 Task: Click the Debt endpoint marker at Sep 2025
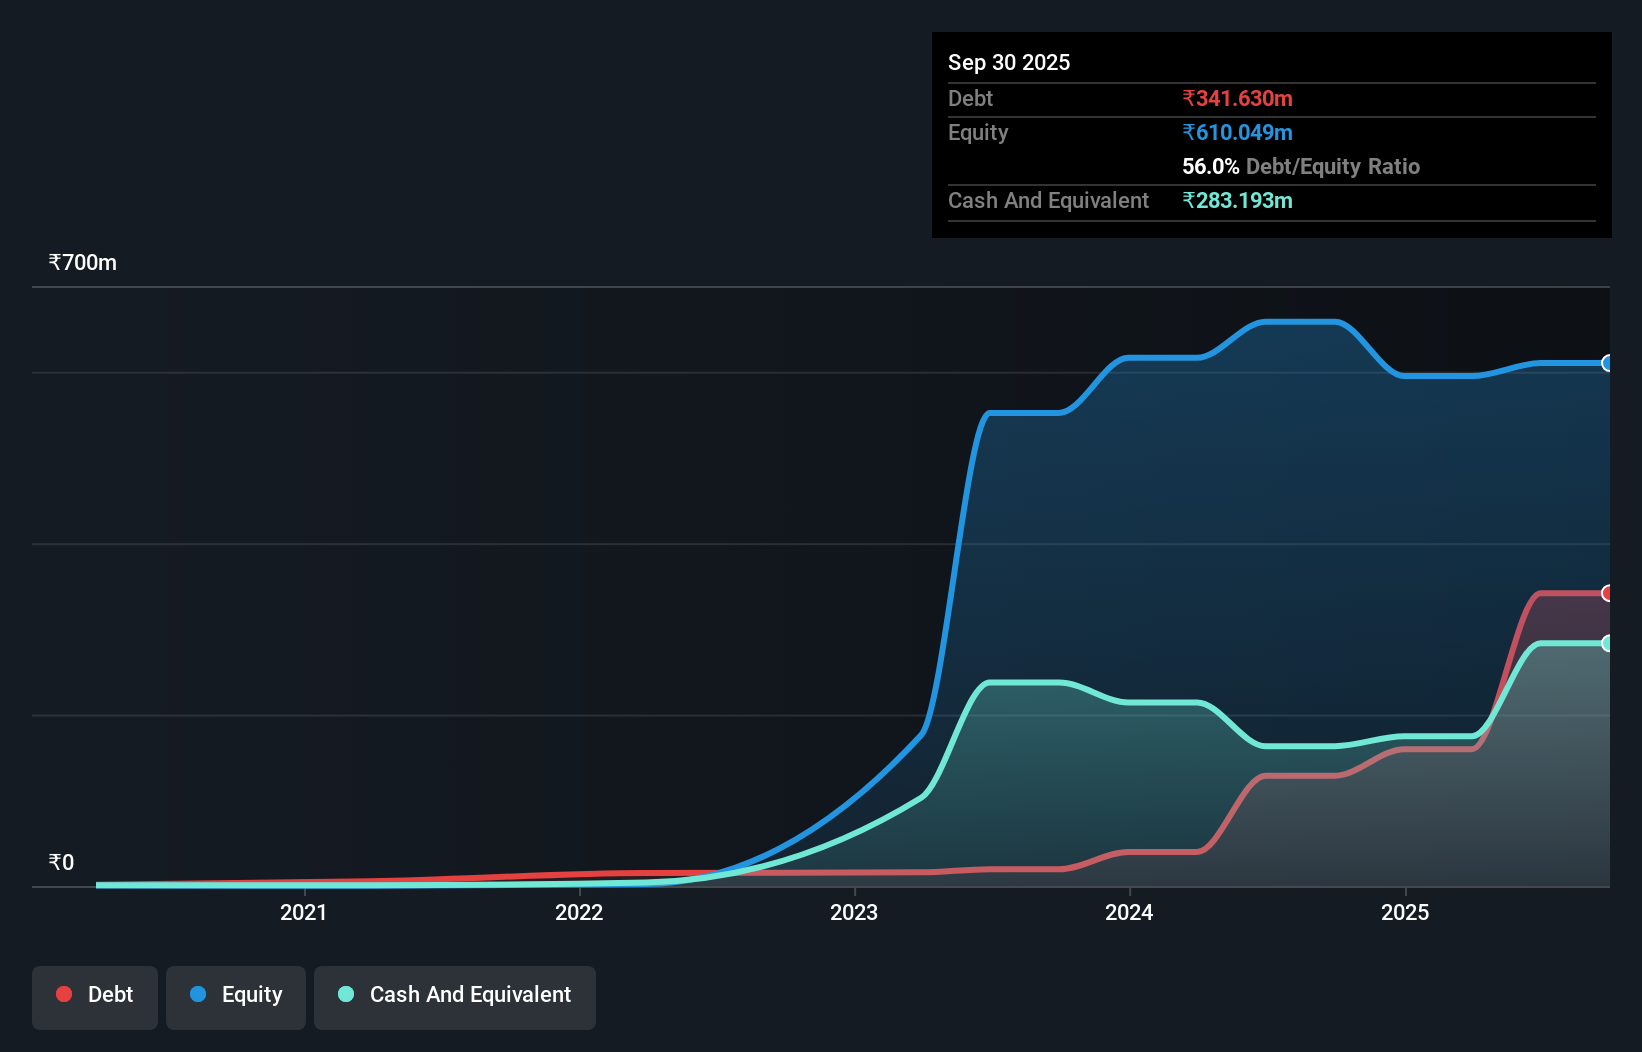[x=1607, y=593]
